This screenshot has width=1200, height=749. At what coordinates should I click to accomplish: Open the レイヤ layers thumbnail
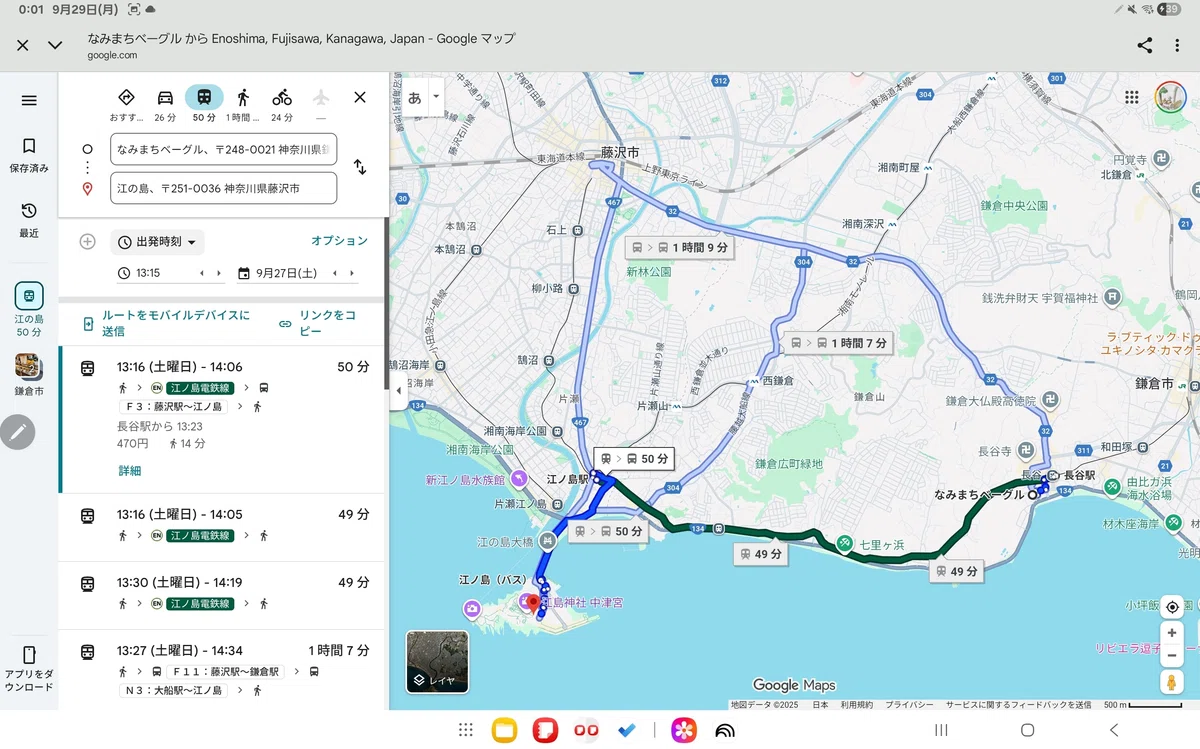[x=437, y=661]
